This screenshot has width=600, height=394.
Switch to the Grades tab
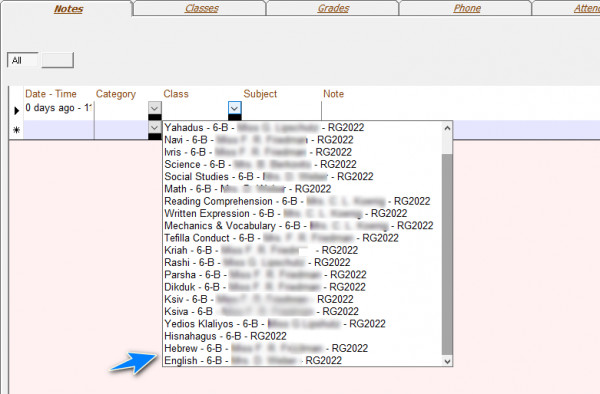coord(333,8)
